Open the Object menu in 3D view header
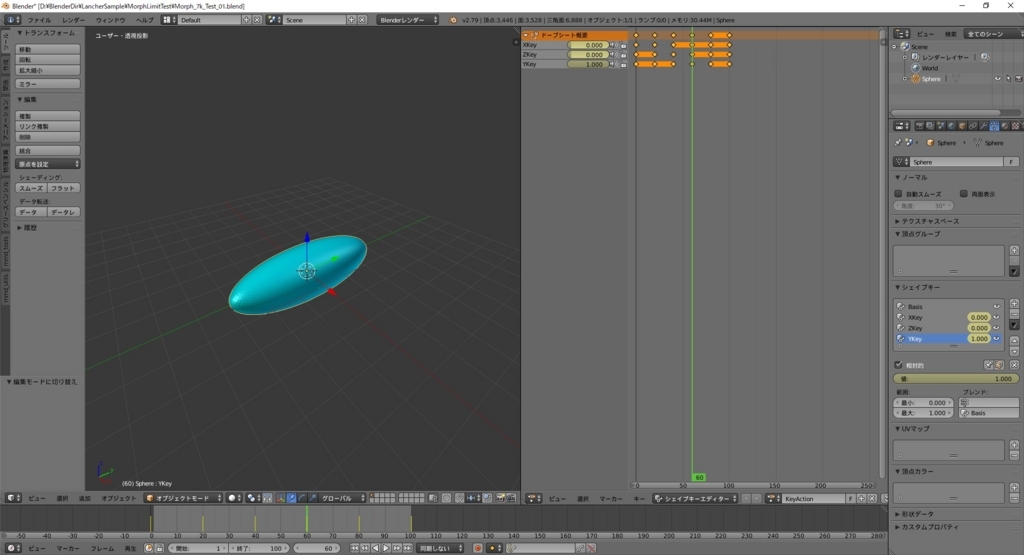 tap(118, 498)
